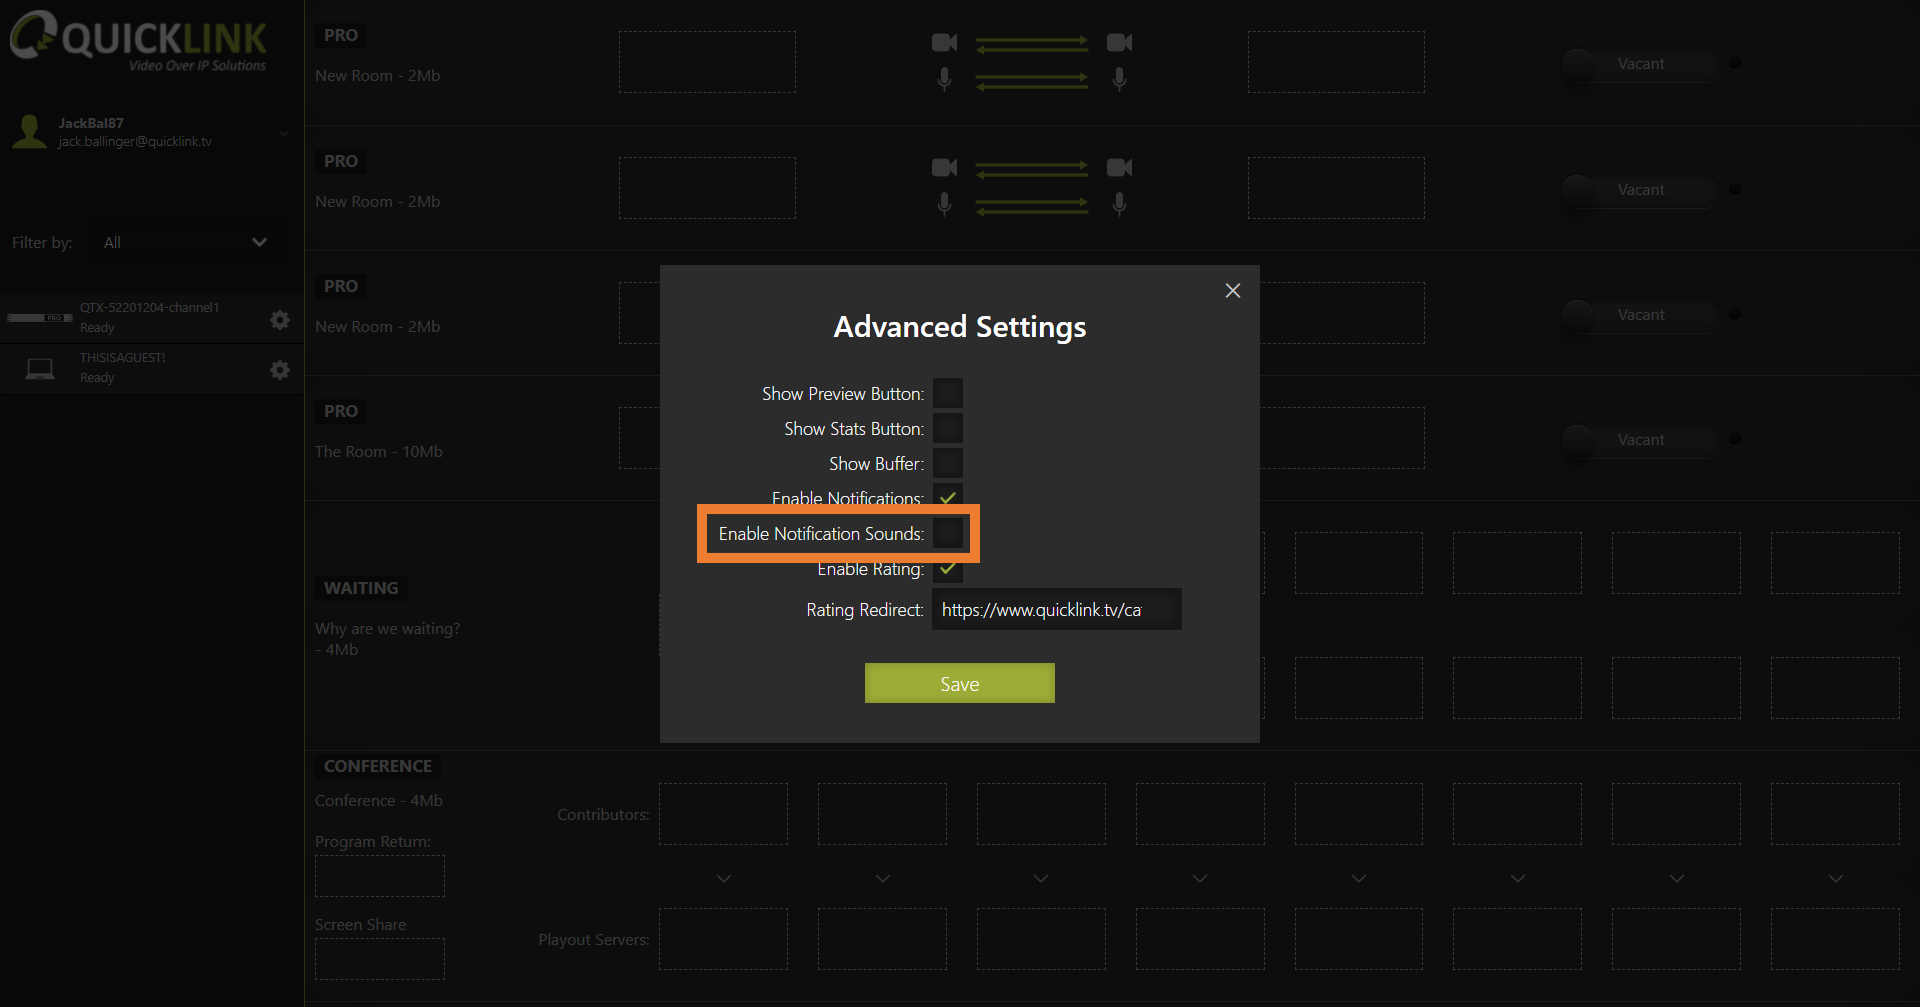The width and height of the screenshot is (1920, 1007).
Task: Open settings gear for THISISAGUEST! device
Action: coord(280,370)
